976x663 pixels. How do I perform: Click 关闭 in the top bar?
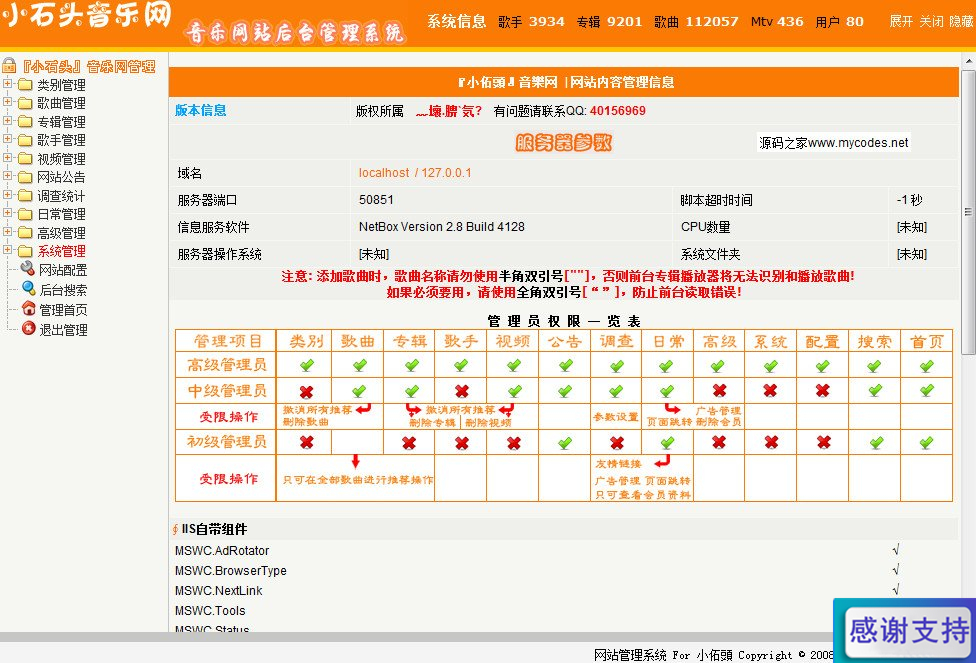(x=931, y=21)
